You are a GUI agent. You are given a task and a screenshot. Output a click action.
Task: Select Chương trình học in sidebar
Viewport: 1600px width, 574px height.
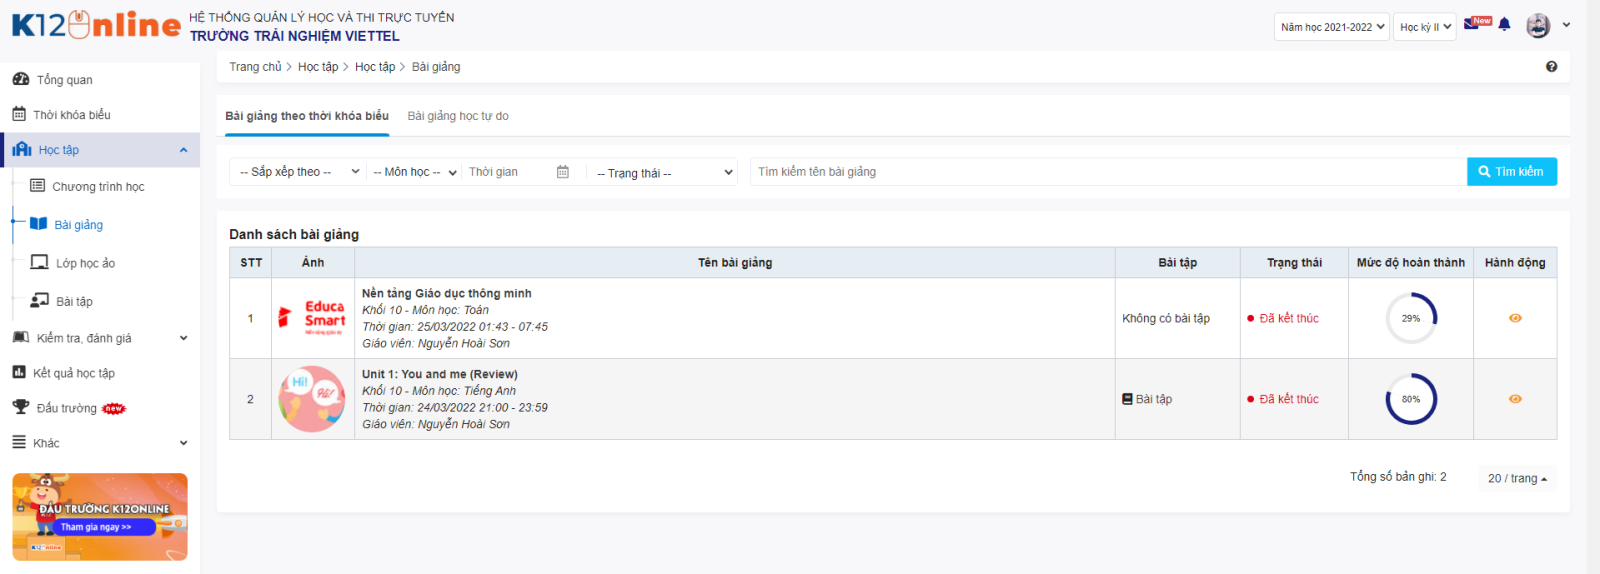98,187
